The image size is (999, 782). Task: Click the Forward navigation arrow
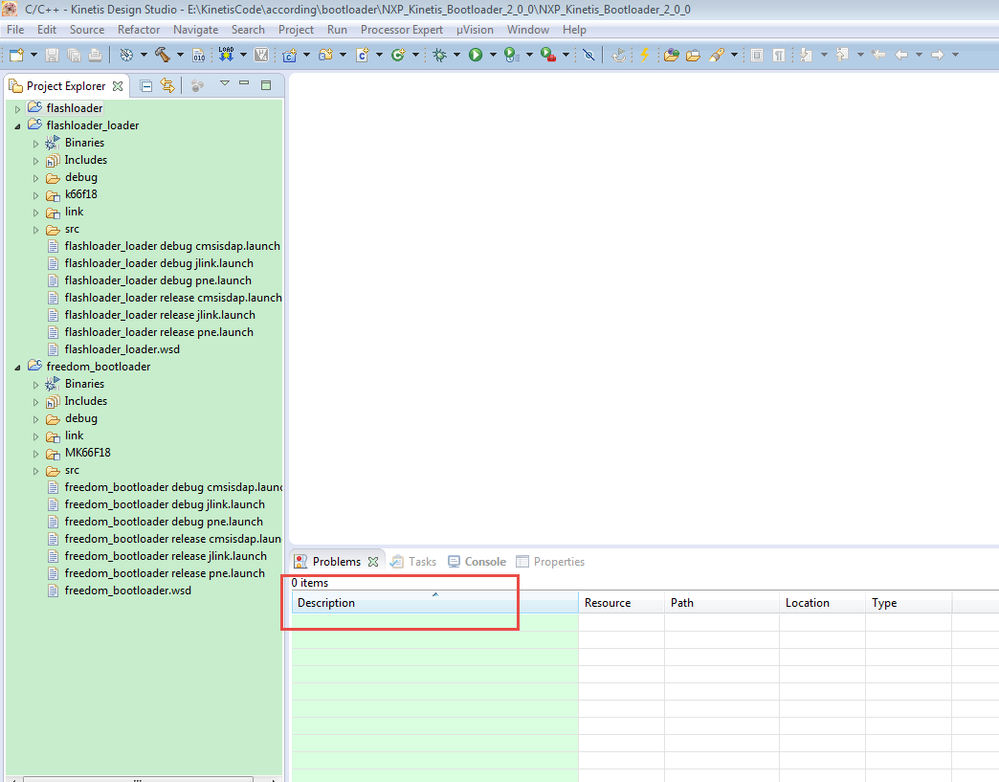pyautogui.click(x=937, y=55)
